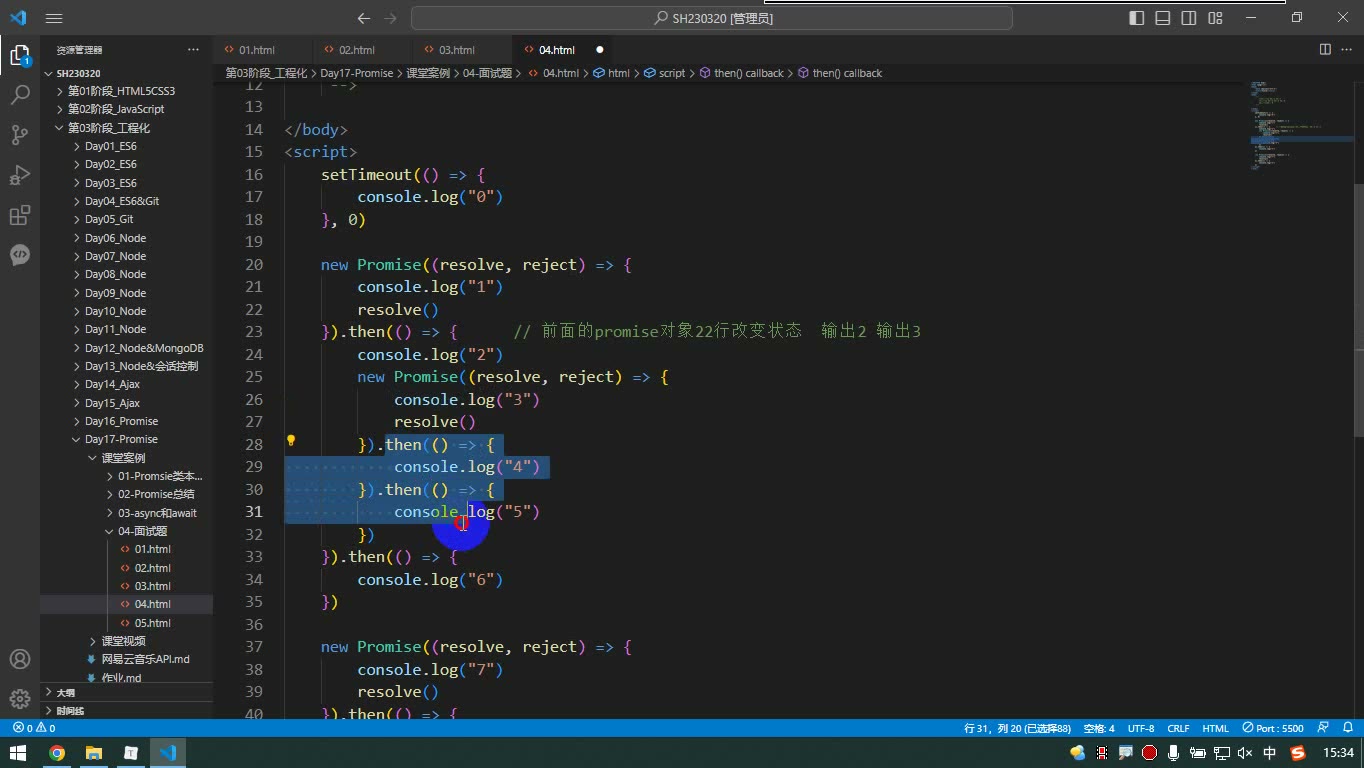Open Chrome from the Windows taskbar
1364x768 pixels.
(57, 753)
